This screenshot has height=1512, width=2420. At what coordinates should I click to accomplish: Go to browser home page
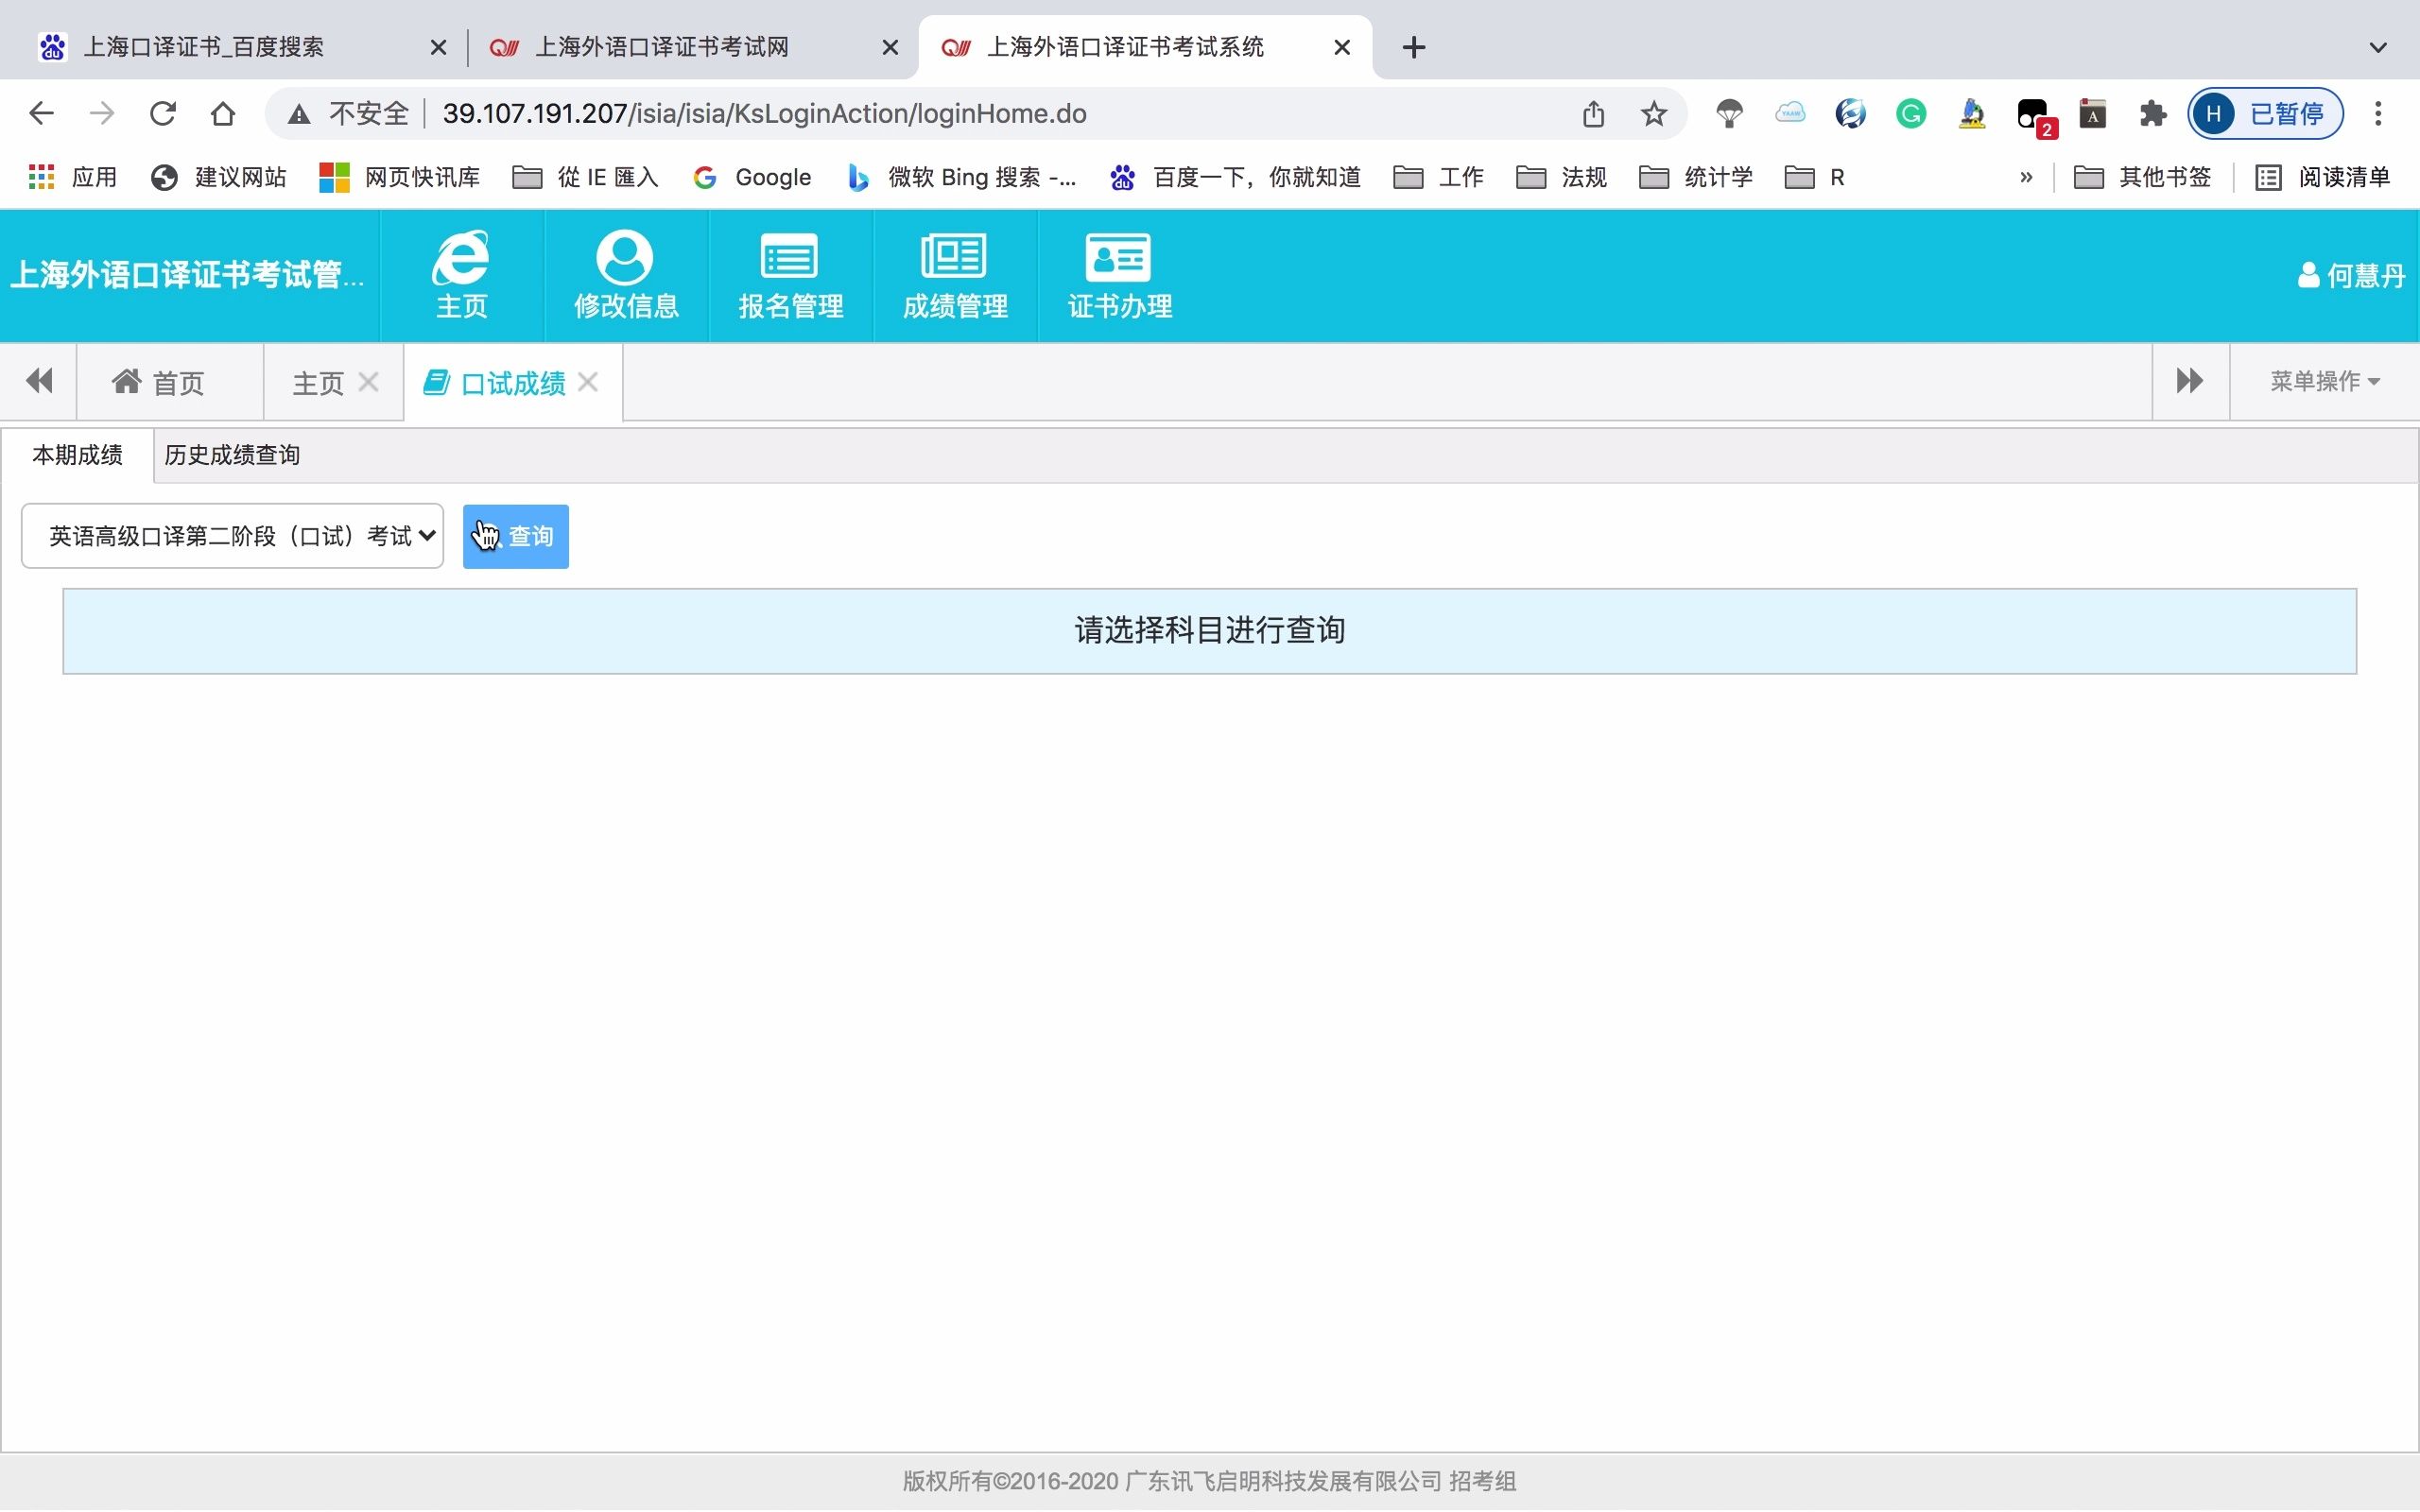223,113
